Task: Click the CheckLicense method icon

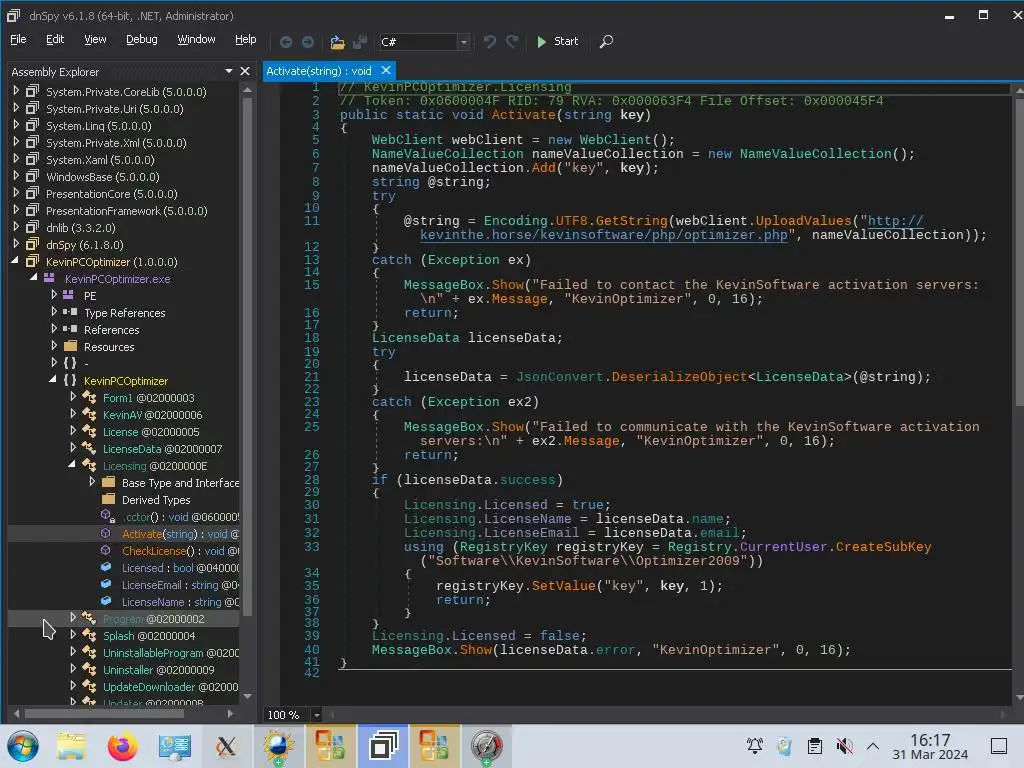Action: (x=105, y=551)
